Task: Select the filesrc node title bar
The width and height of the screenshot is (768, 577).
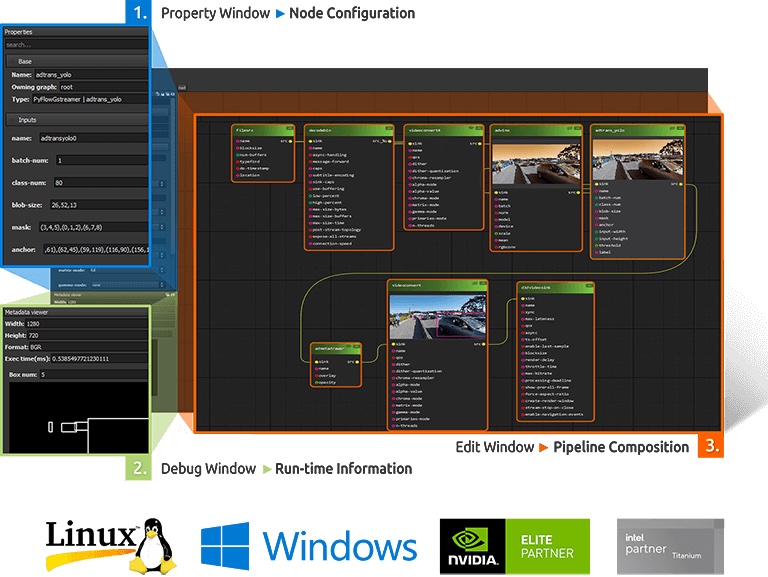Action: coord(263,130)
